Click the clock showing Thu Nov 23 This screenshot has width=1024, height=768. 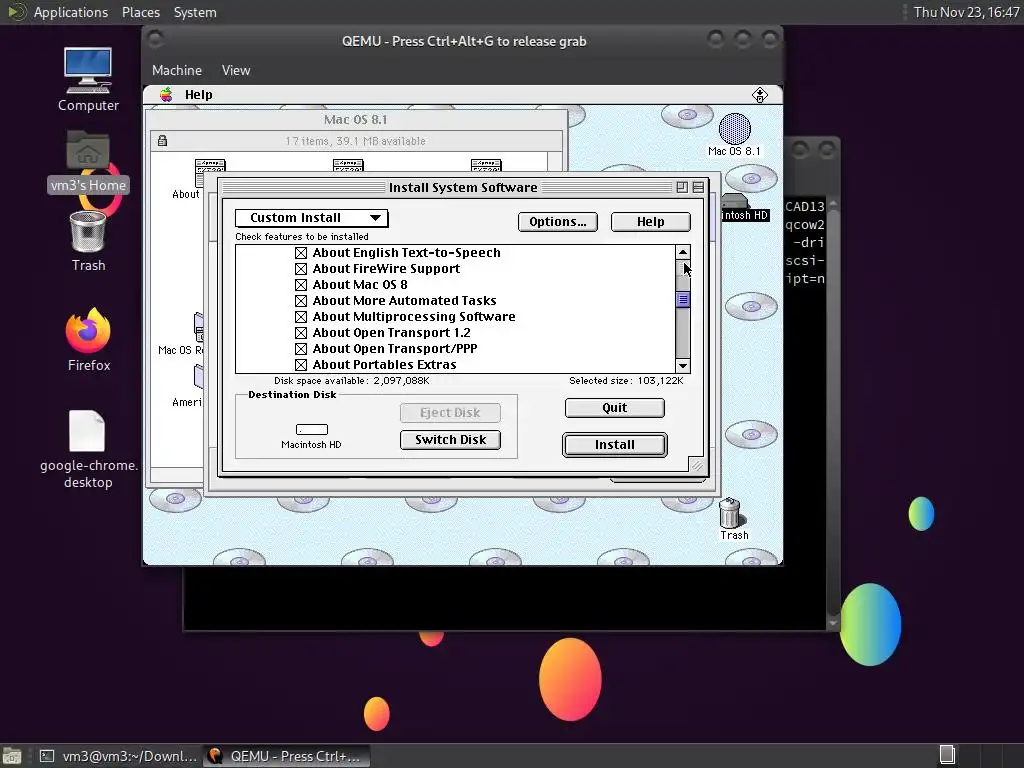coord(966,12)
